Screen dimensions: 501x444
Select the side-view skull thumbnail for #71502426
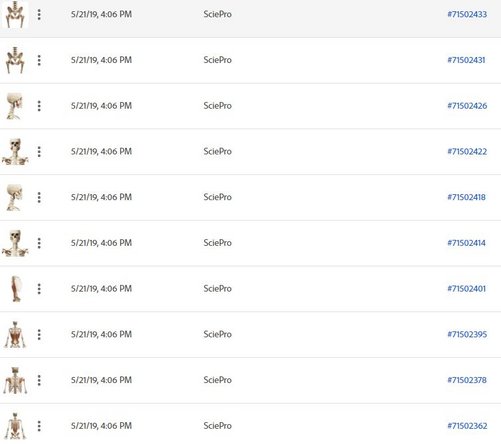click(14, 106)
